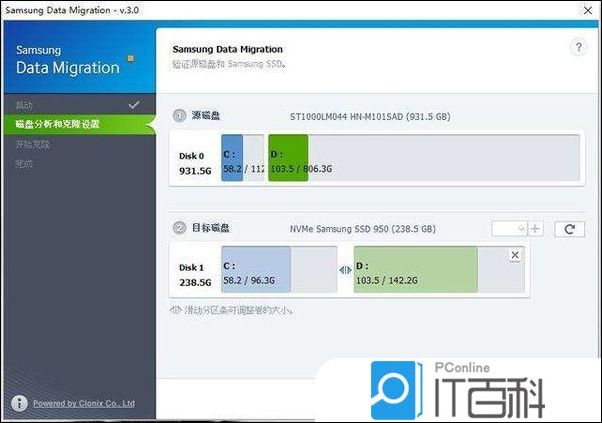Click the Disk 1 238.5G label
Image resolution: width=602 pixels, height=423 pixels.
click(x=195, y=275)
